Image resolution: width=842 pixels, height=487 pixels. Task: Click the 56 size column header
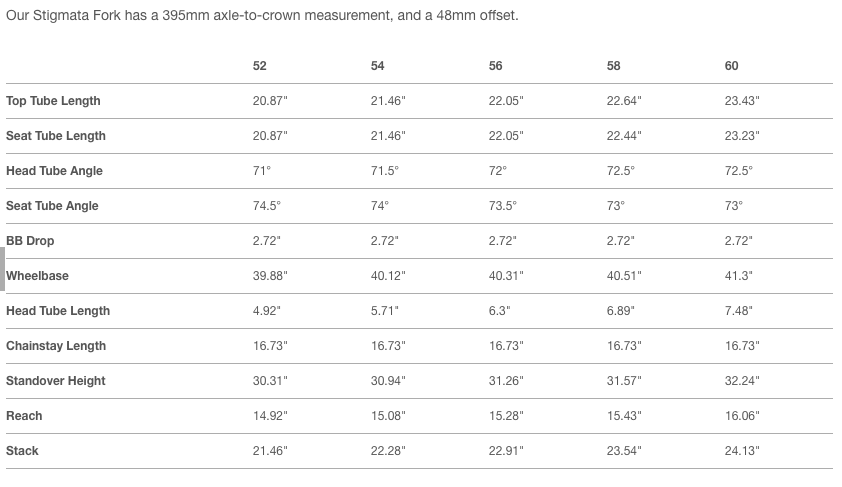point(496,66)
